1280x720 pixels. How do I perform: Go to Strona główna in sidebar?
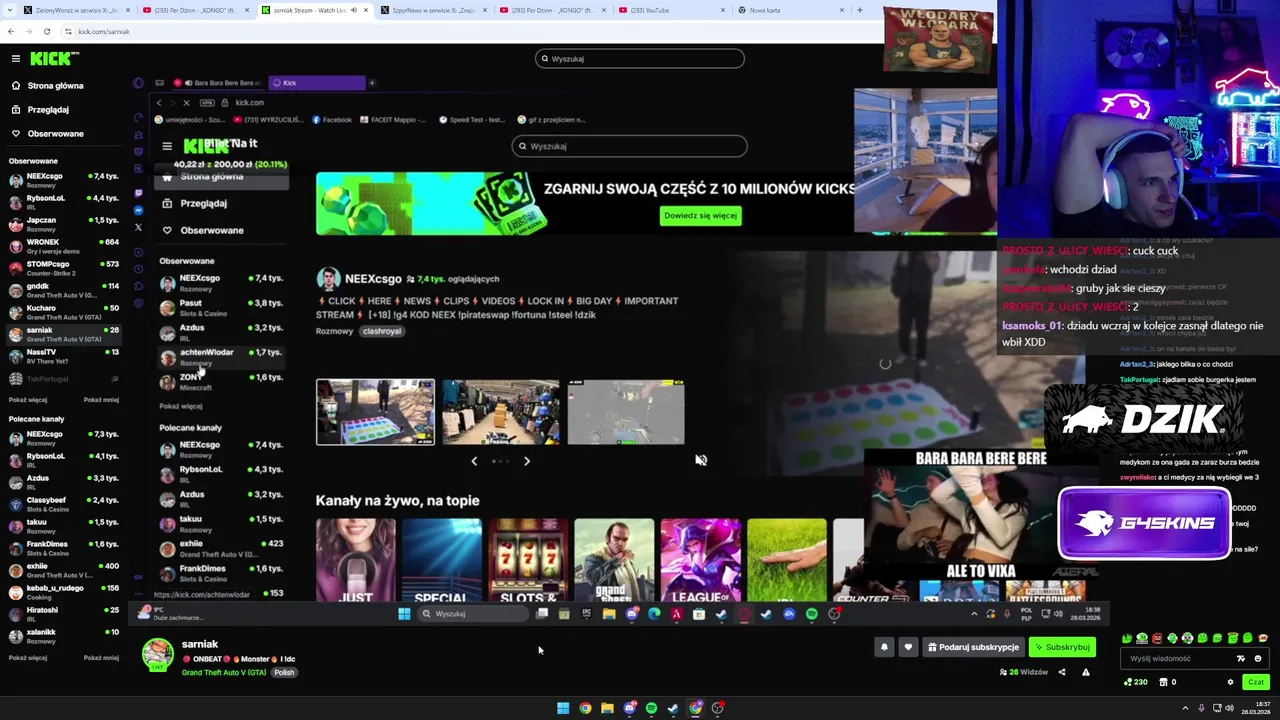(48, 85)
